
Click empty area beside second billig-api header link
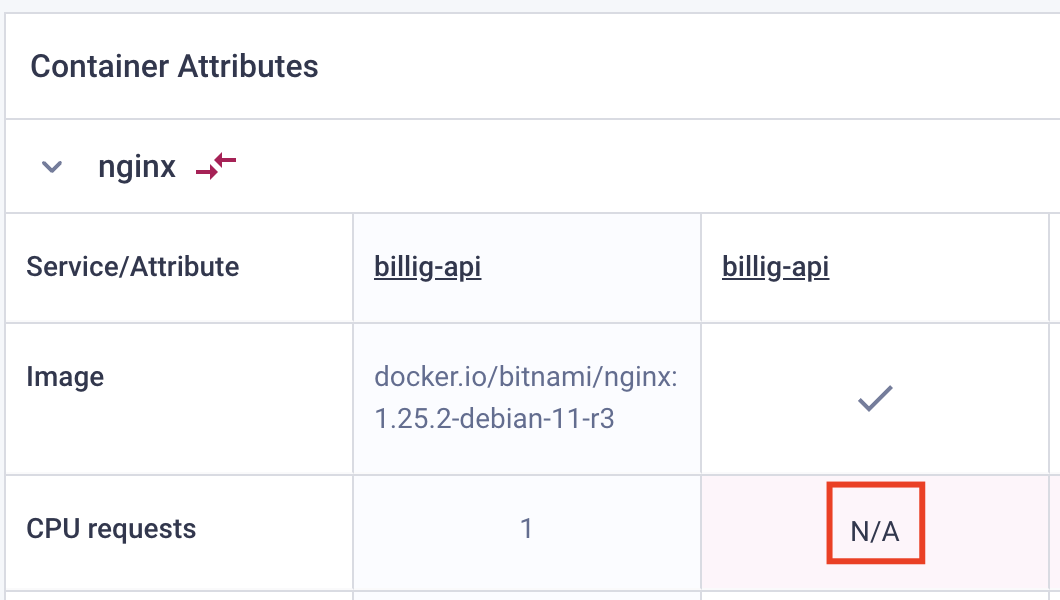(940, 268)
